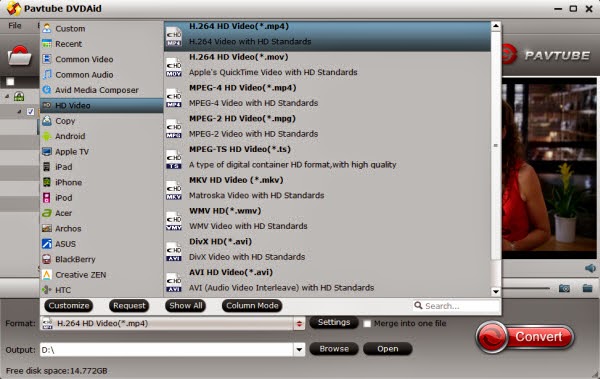Image resolution: width=600 pixels, height=379 pixels.
Task: Choose MPEG-2 HD Video(*.mpg) format
Action: [327, 129]
